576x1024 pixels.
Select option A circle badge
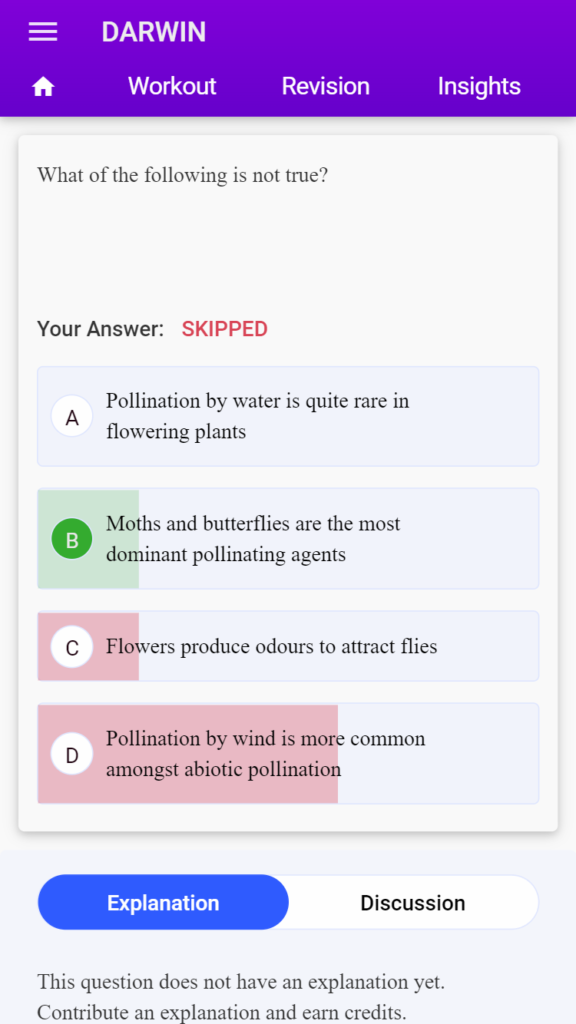pos(72,417)
